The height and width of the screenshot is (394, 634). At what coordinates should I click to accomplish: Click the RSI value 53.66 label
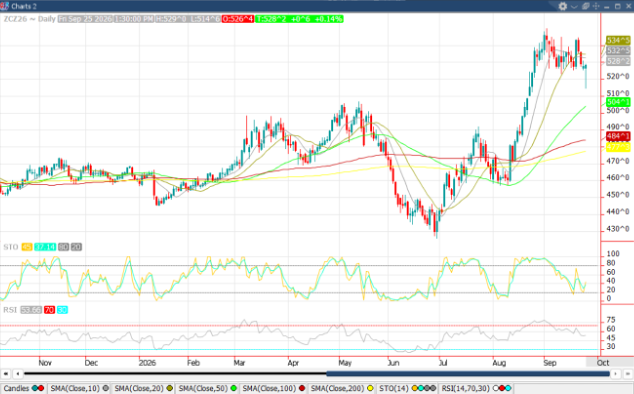click(31, 310)
